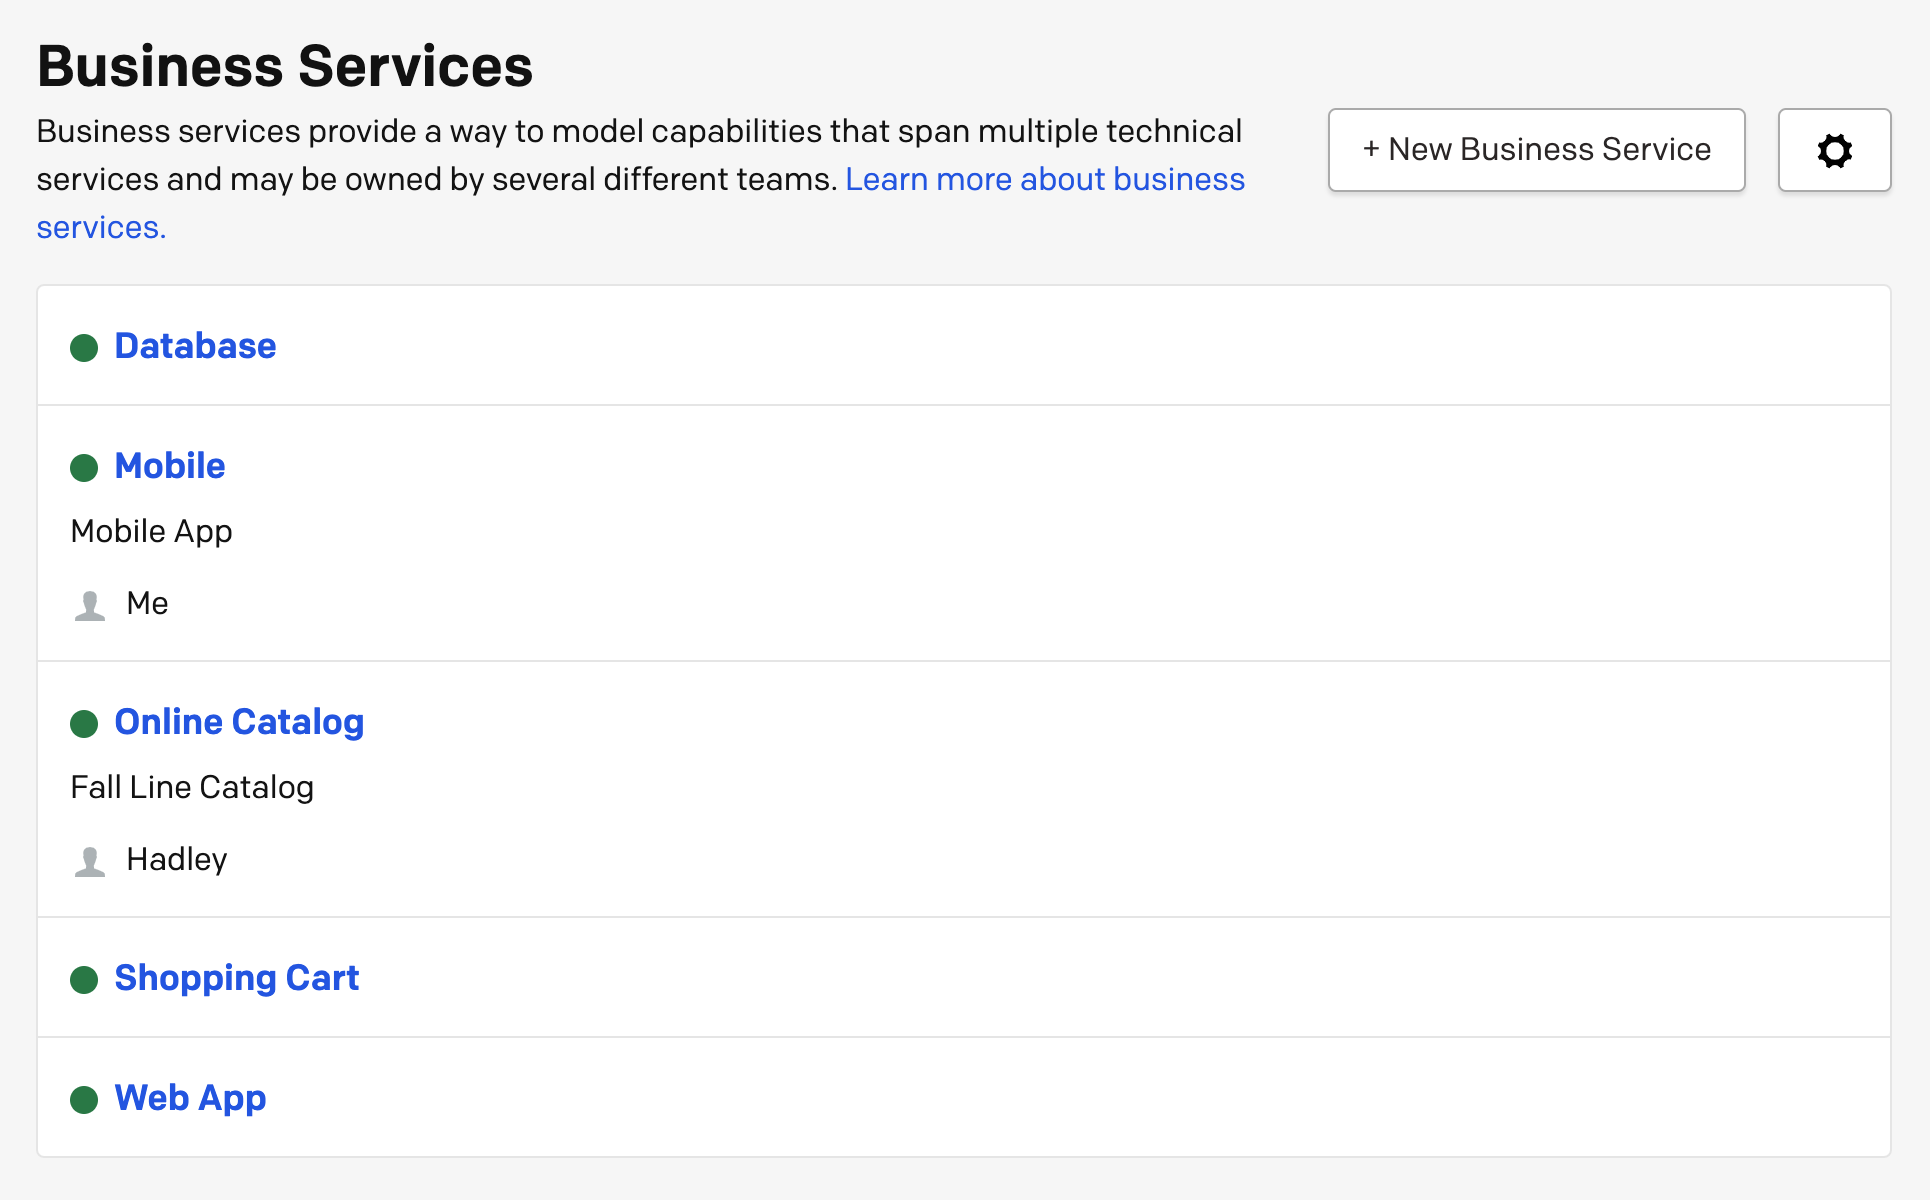Click the Me owner name

(147, 604)
